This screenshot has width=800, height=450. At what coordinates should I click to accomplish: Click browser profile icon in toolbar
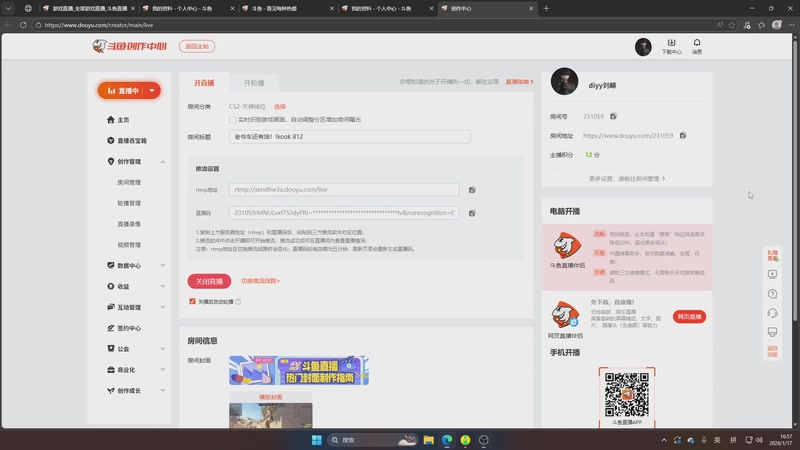[x=777, y=24]
